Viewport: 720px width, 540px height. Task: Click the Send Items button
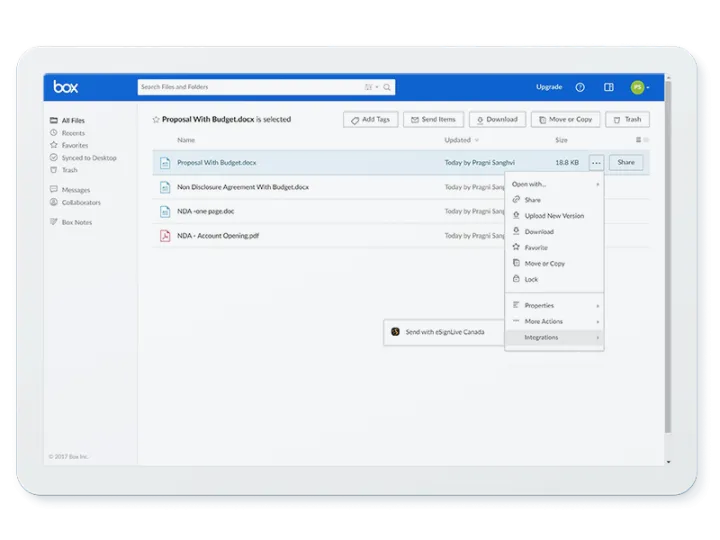click(x=433, y=119)
